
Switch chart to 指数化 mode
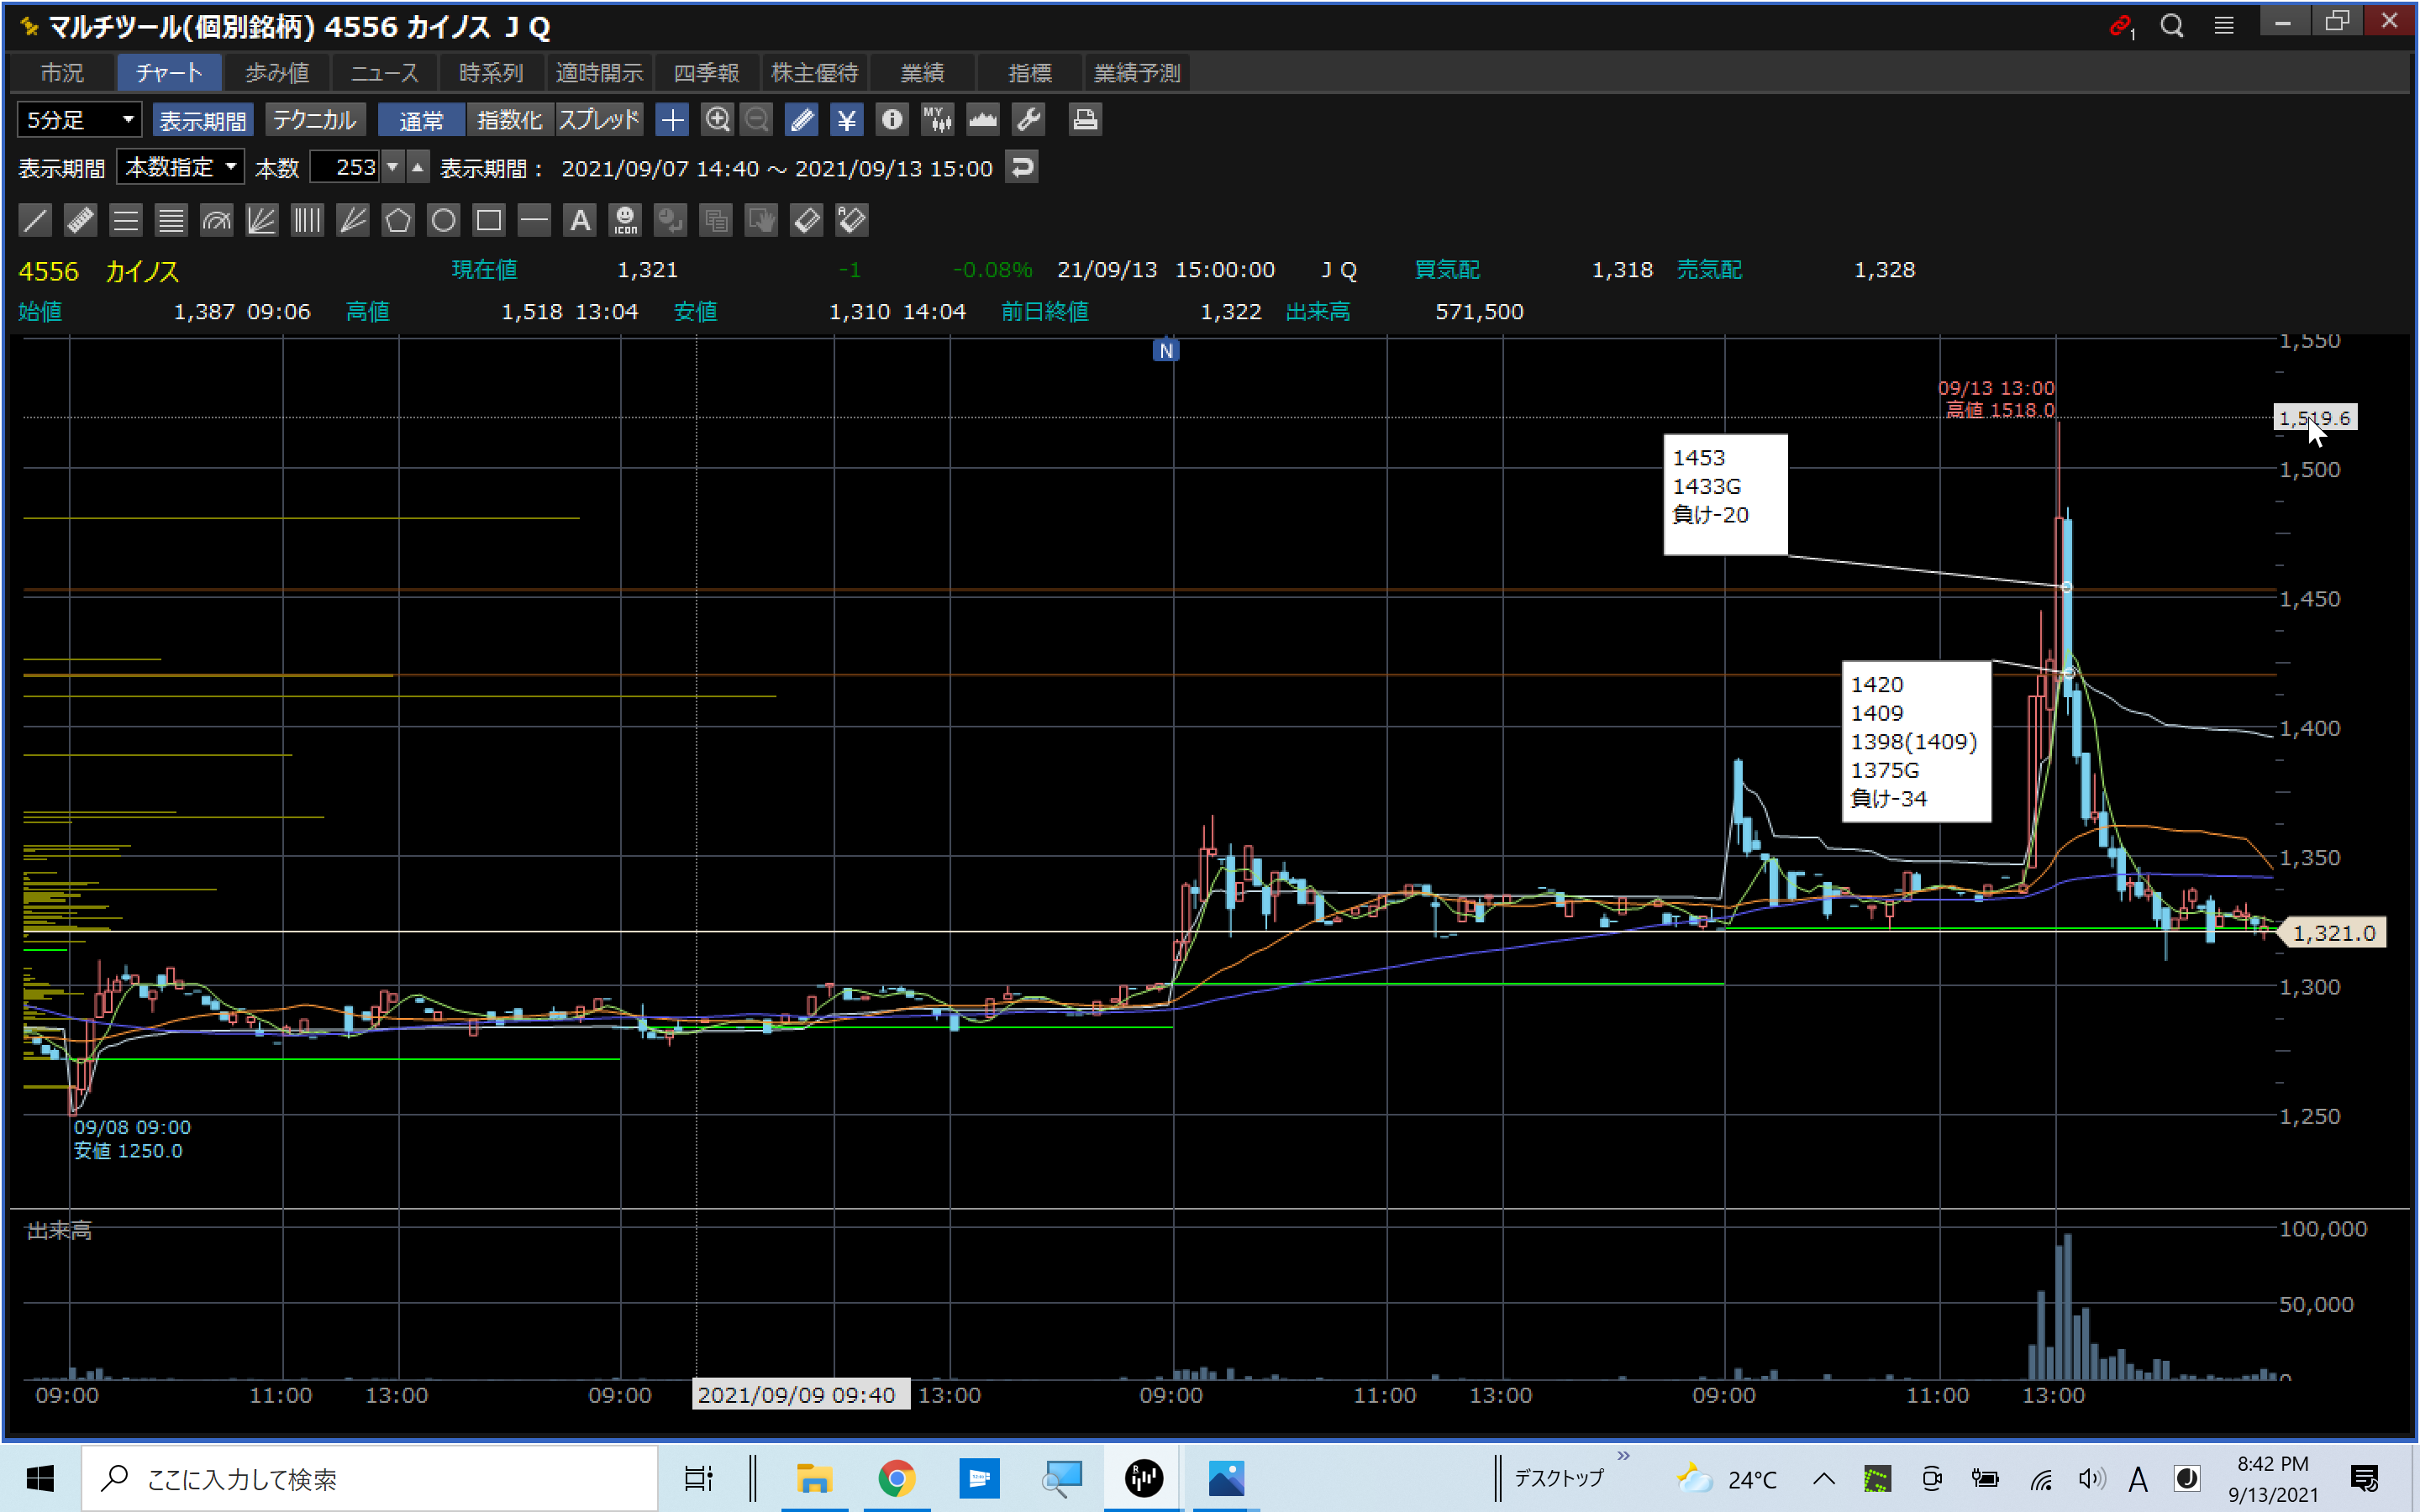tap(509, 120)
